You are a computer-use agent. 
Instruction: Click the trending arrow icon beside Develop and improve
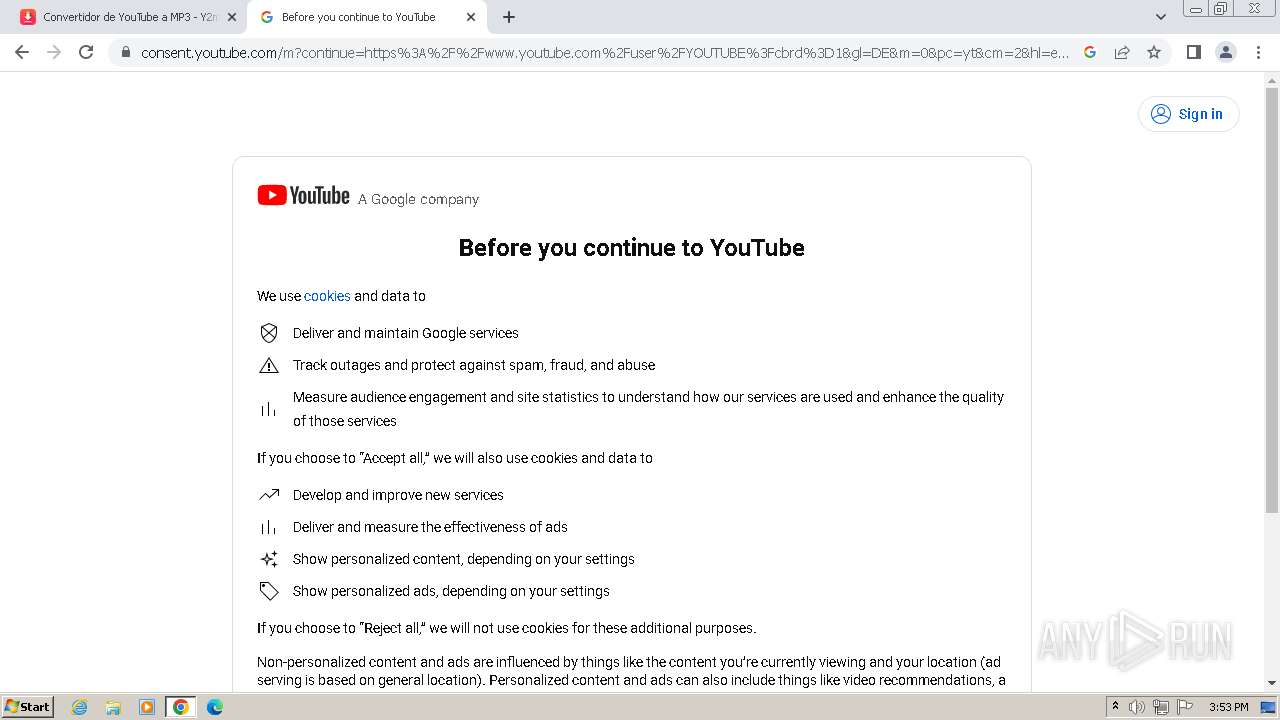pyautogui.click(x=269, y=495)
